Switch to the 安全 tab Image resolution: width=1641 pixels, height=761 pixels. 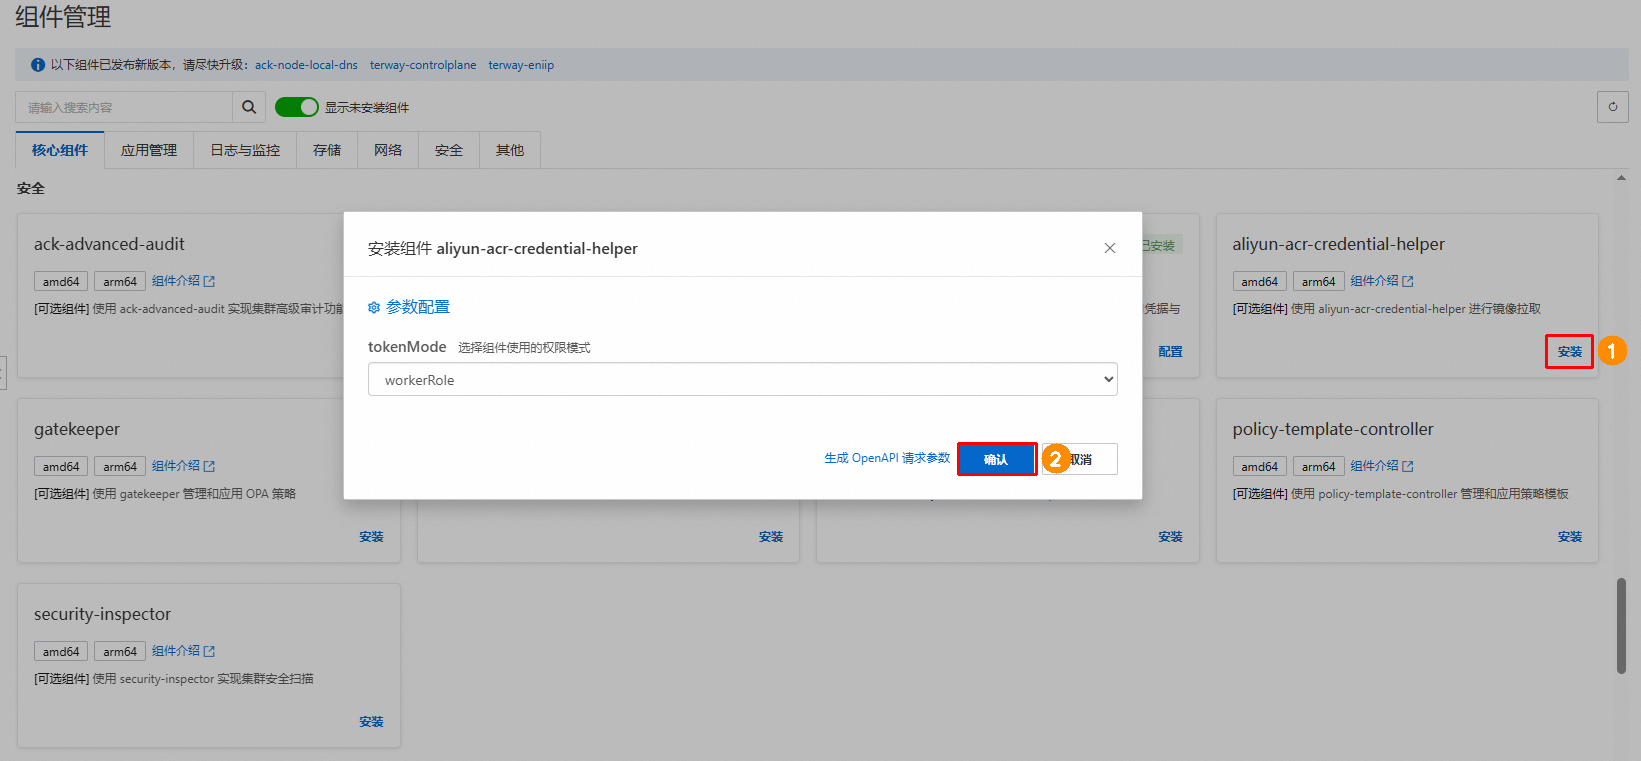[x=449, y=150]
